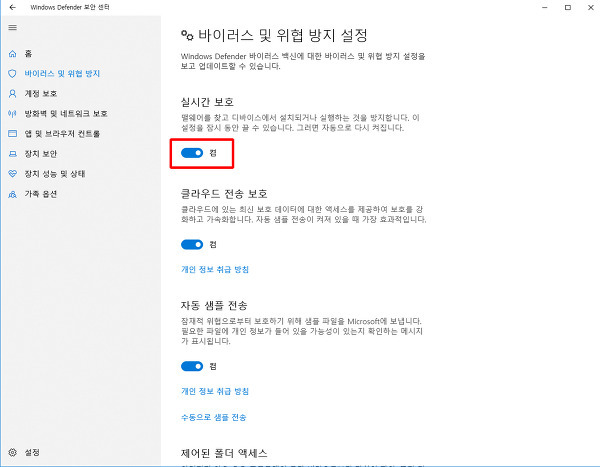Click the 바이러스 및 위협 방지 설정 page title
600x467 pixels.
283,35
